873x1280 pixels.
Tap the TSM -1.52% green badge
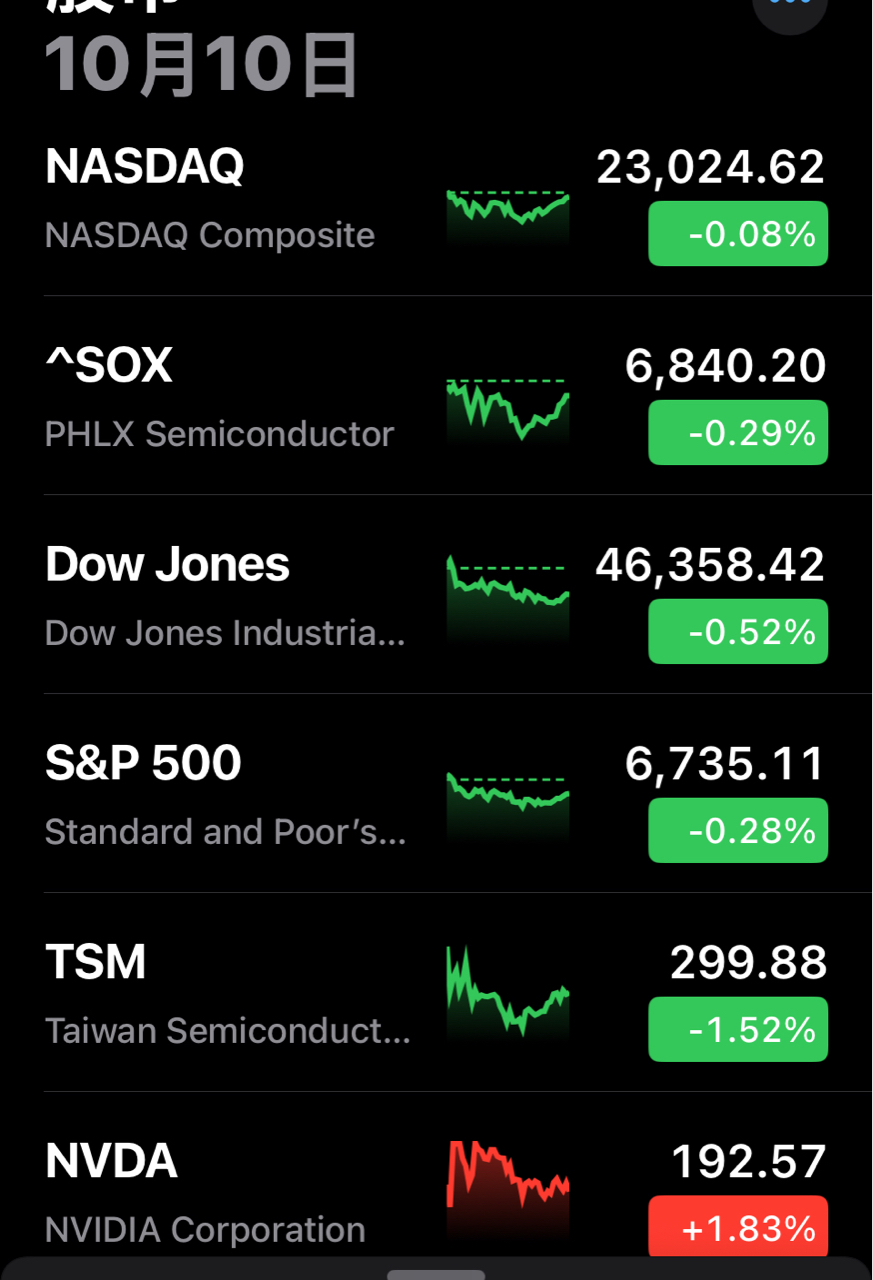(738, 1030)
